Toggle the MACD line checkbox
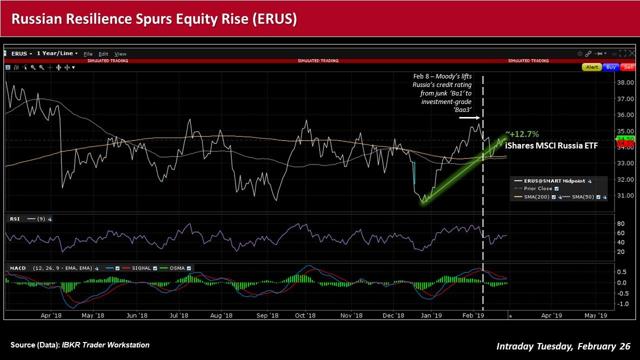The image size is (640, 360). 118,268
